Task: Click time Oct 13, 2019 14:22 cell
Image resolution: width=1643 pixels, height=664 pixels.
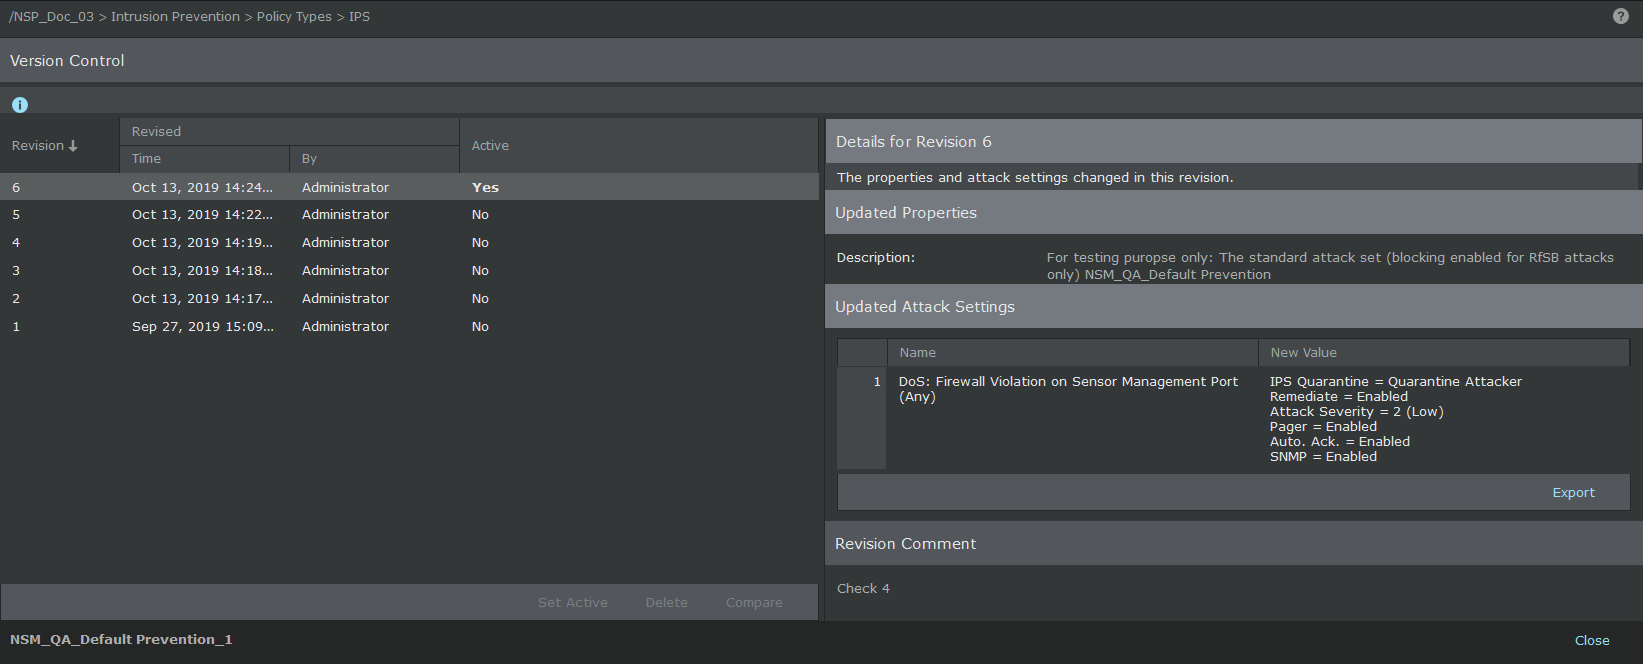Action: [x=202, y=215]
